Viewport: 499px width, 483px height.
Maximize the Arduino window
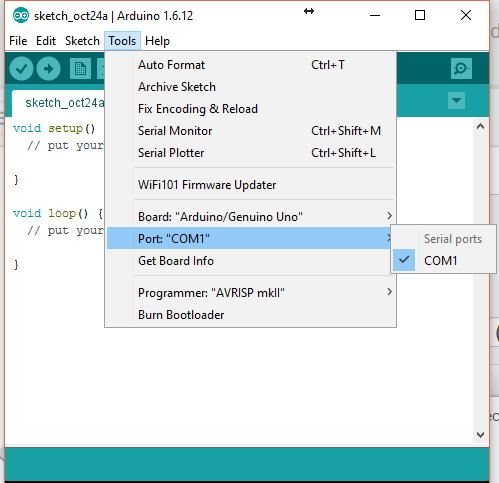pyautogui.click(x=420, y=15)
